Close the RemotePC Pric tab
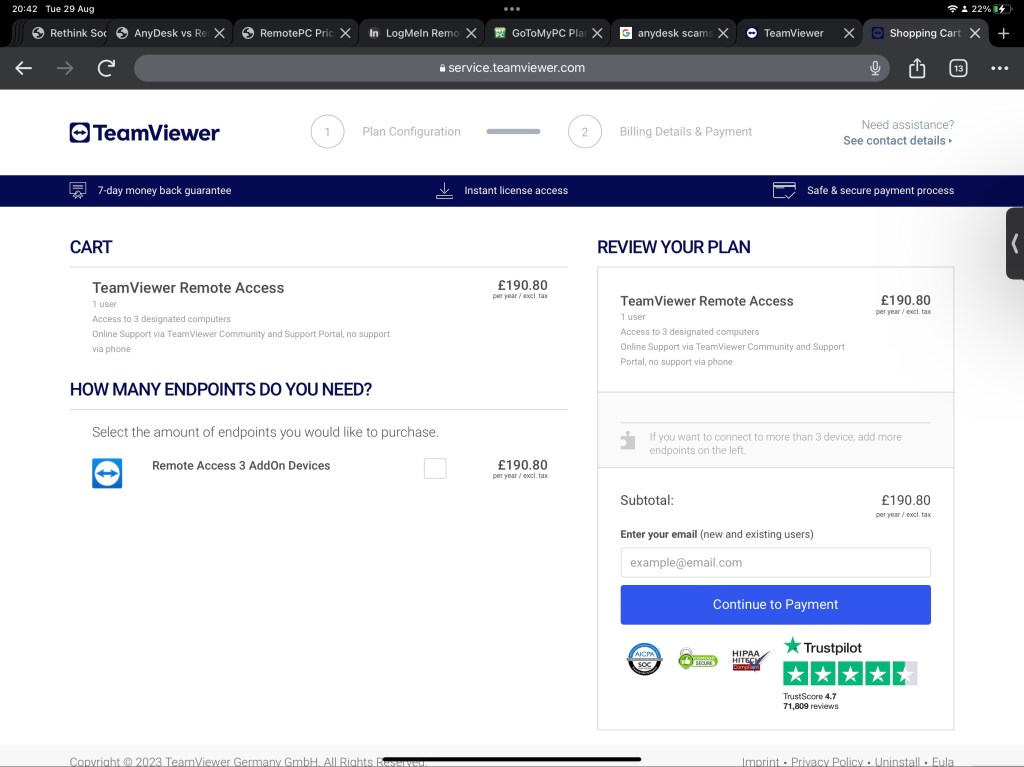 [x=345, y=33]
